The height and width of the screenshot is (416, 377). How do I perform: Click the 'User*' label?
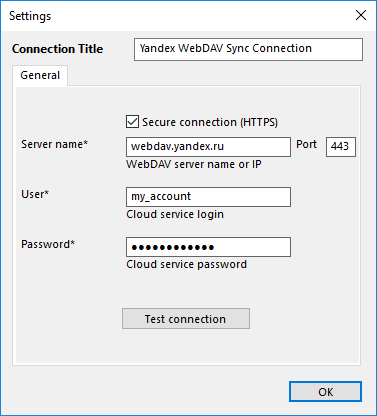click(x=35, y=194)
